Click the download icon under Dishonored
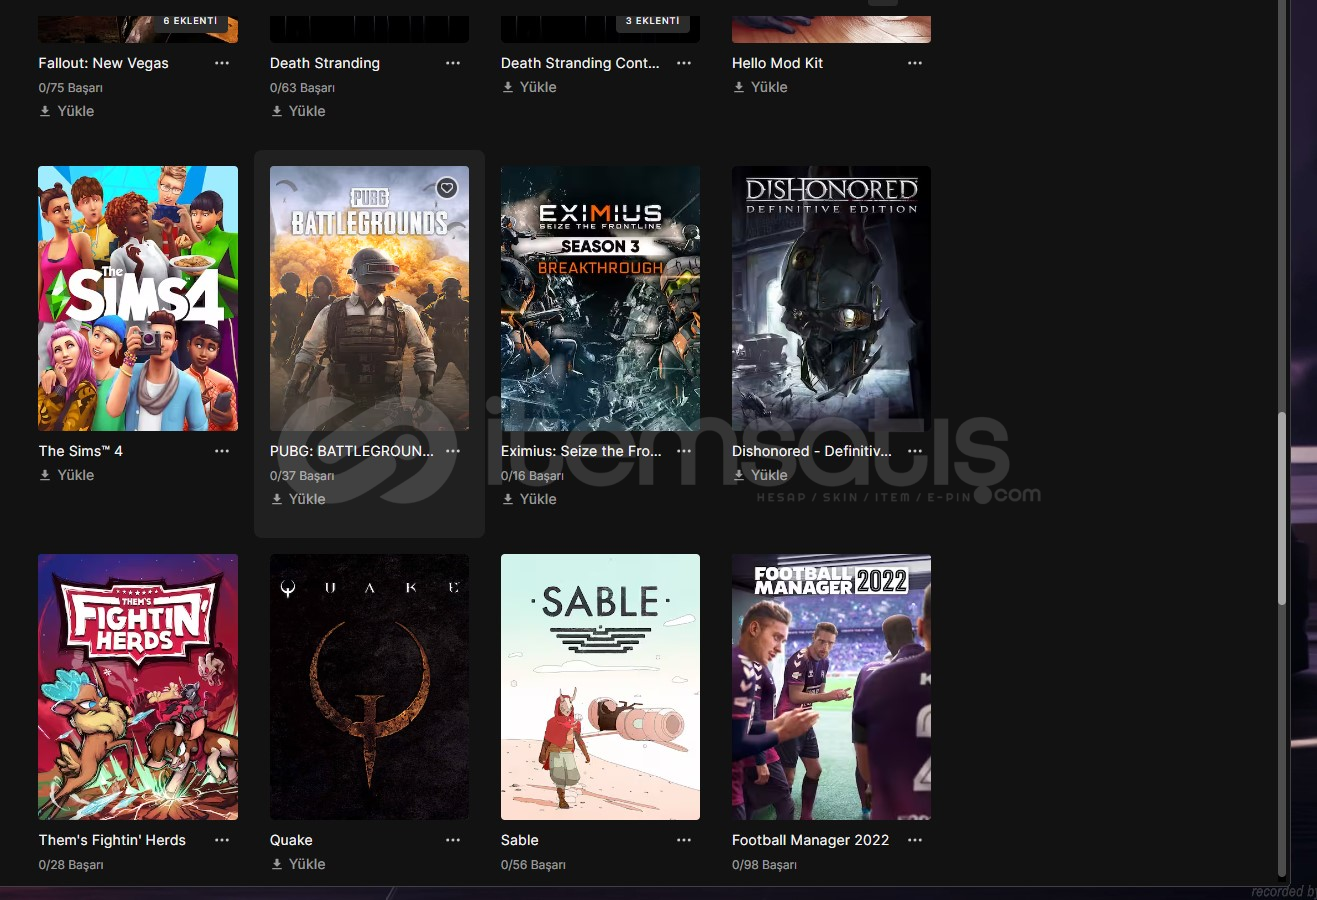The image size is (1317, 900). pyautogui.click(x=739, y=475)
